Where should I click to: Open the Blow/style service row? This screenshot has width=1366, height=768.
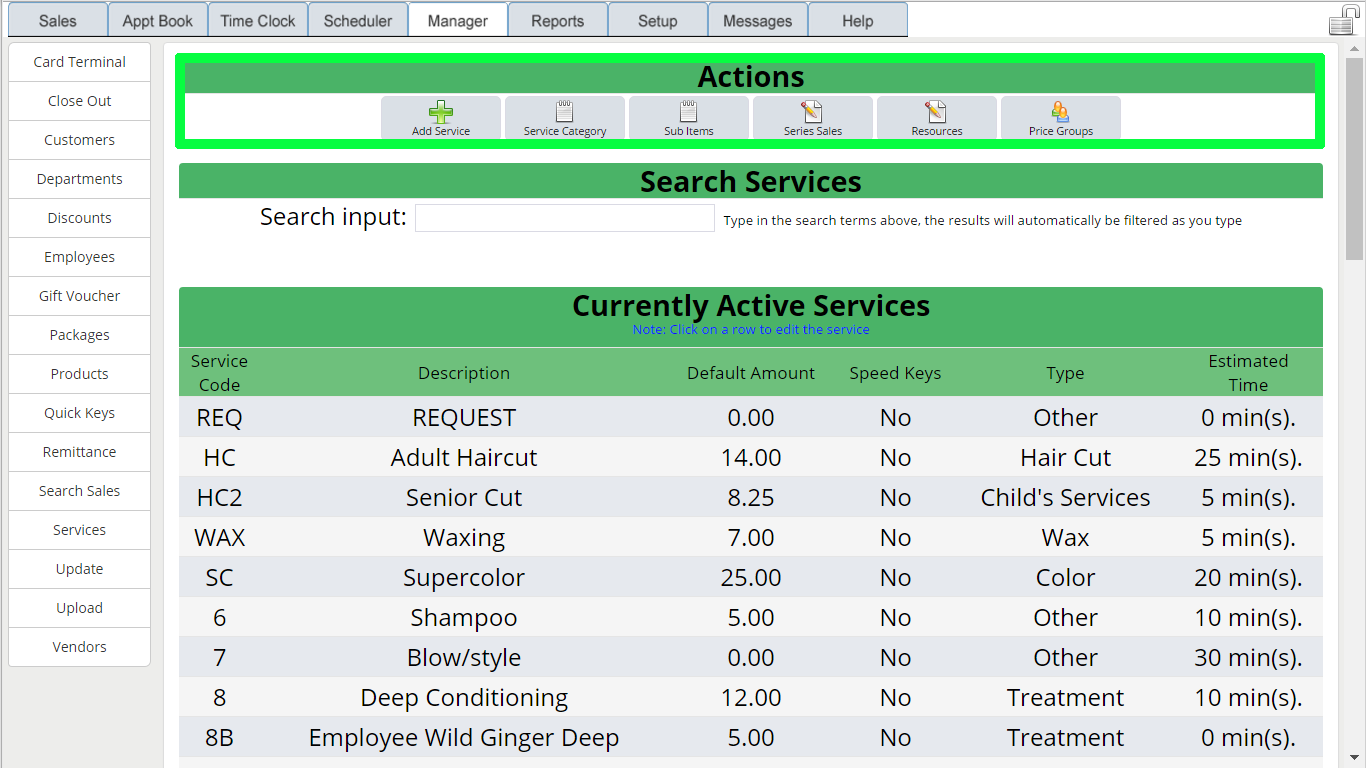pos(751,657)
